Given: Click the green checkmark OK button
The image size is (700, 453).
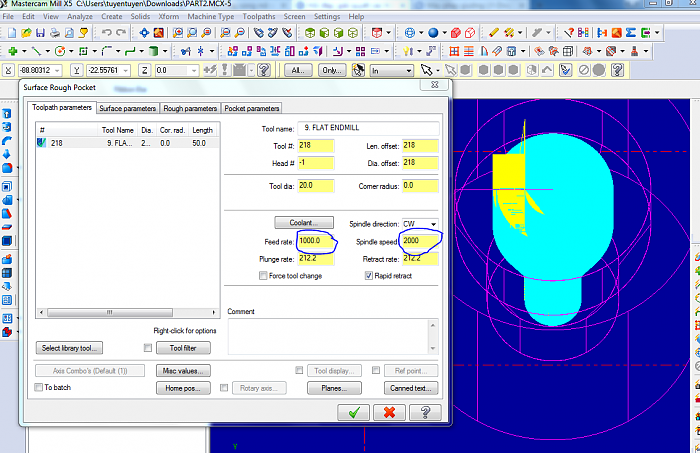Looking at the screenshot, I should tap(353, 412).
